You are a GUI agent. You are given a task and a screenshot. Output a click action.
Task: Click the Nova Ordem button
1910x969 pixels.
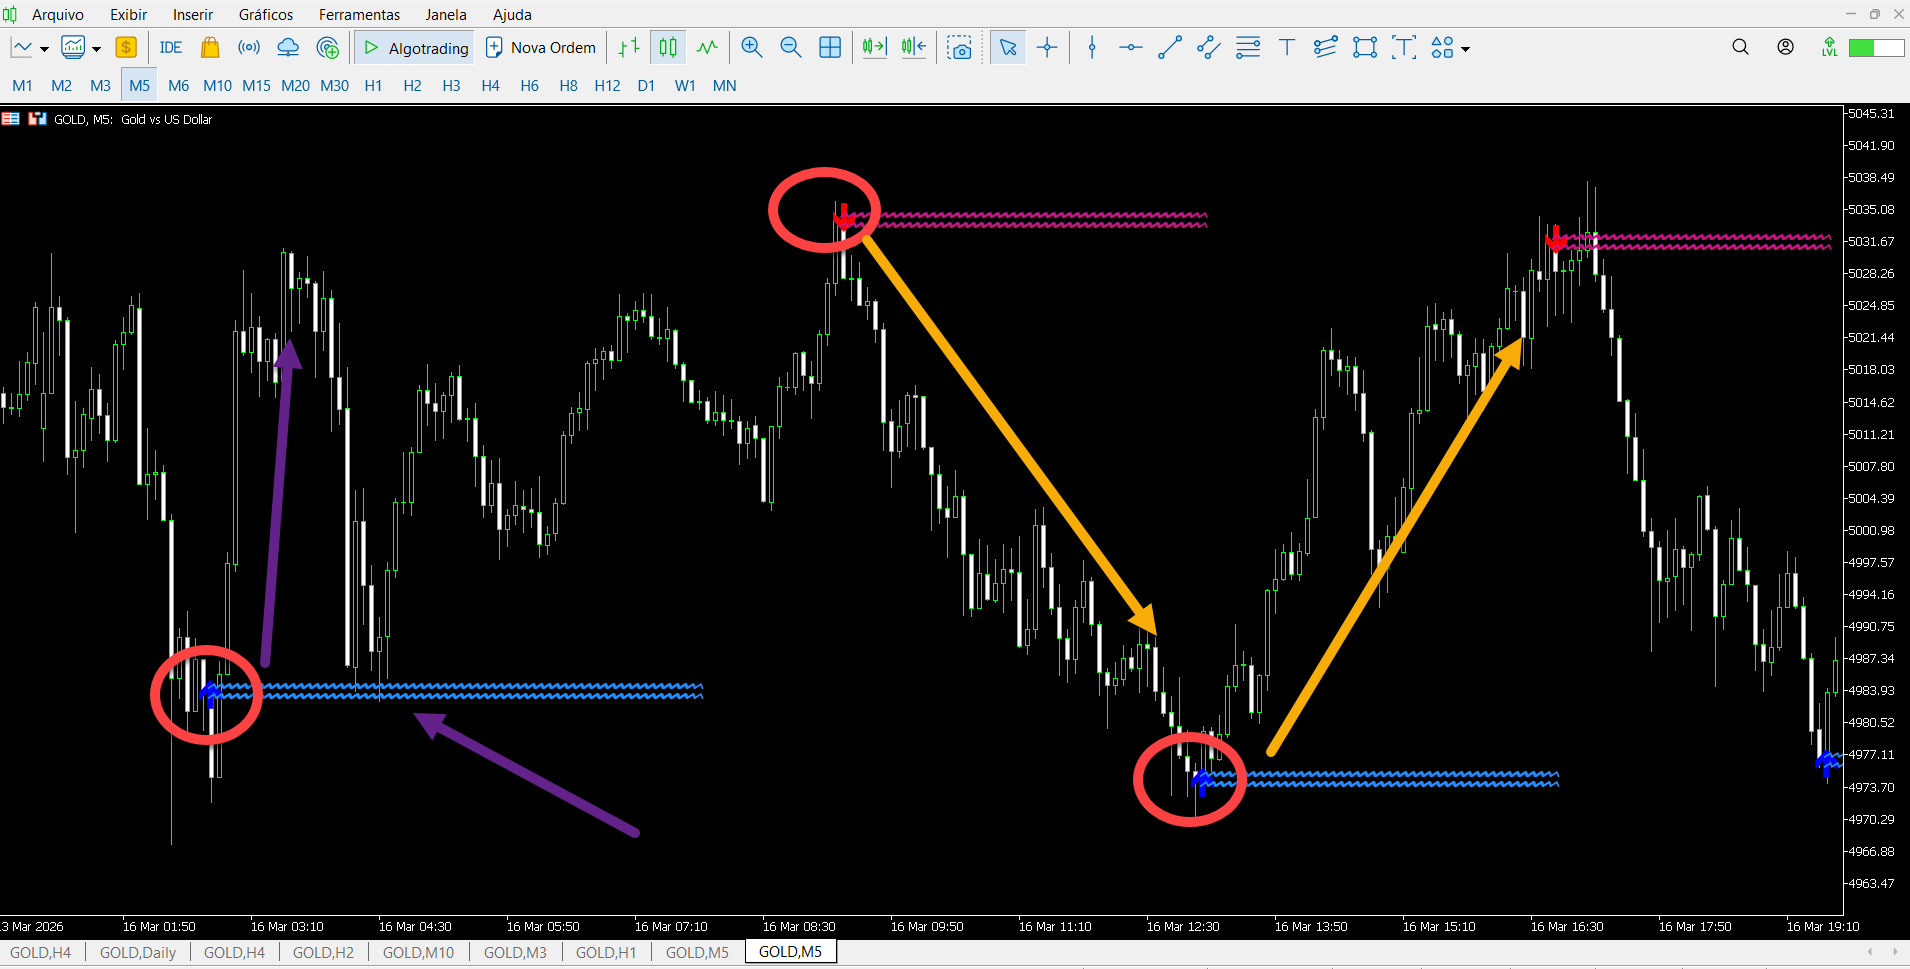click(x=540, y=48)
